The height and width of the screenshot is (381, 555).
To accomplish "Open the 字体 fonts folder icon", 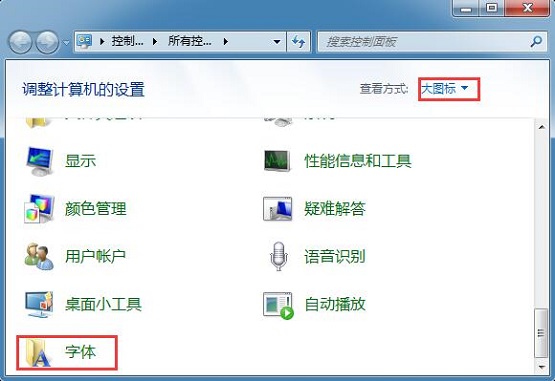I will pos(39,353).
